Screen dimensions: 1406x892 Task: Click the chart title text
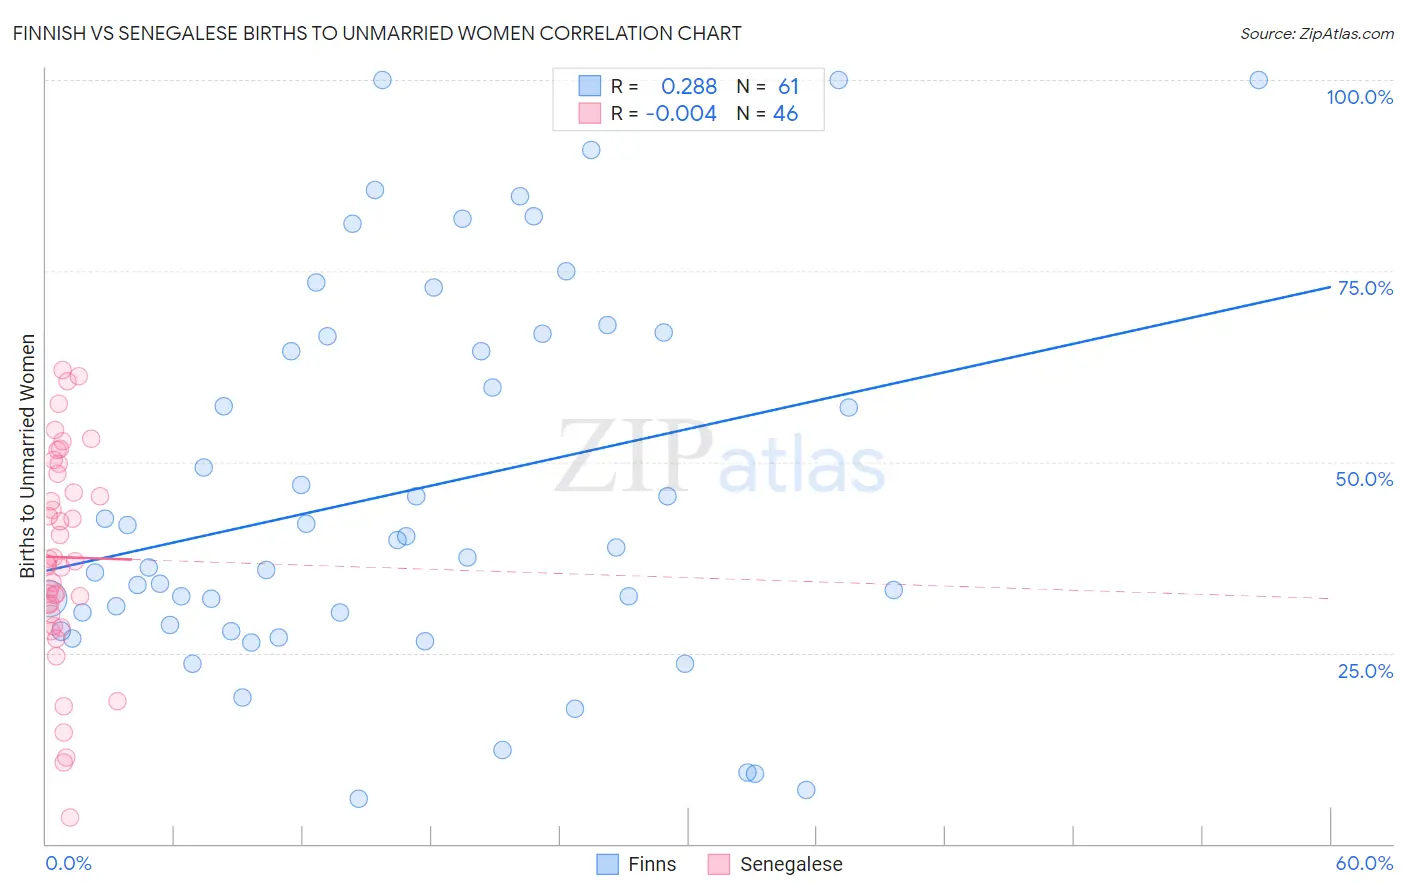click(377, 33)
